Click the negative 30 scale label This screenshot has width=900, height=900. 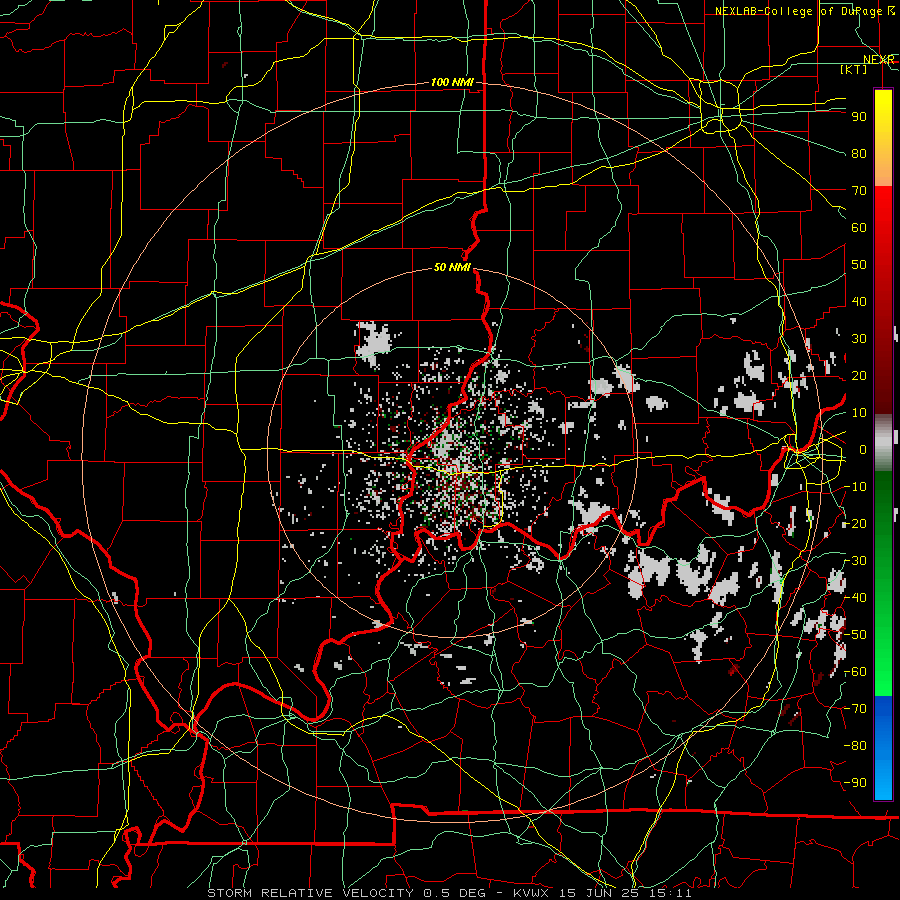coord(855,561)
